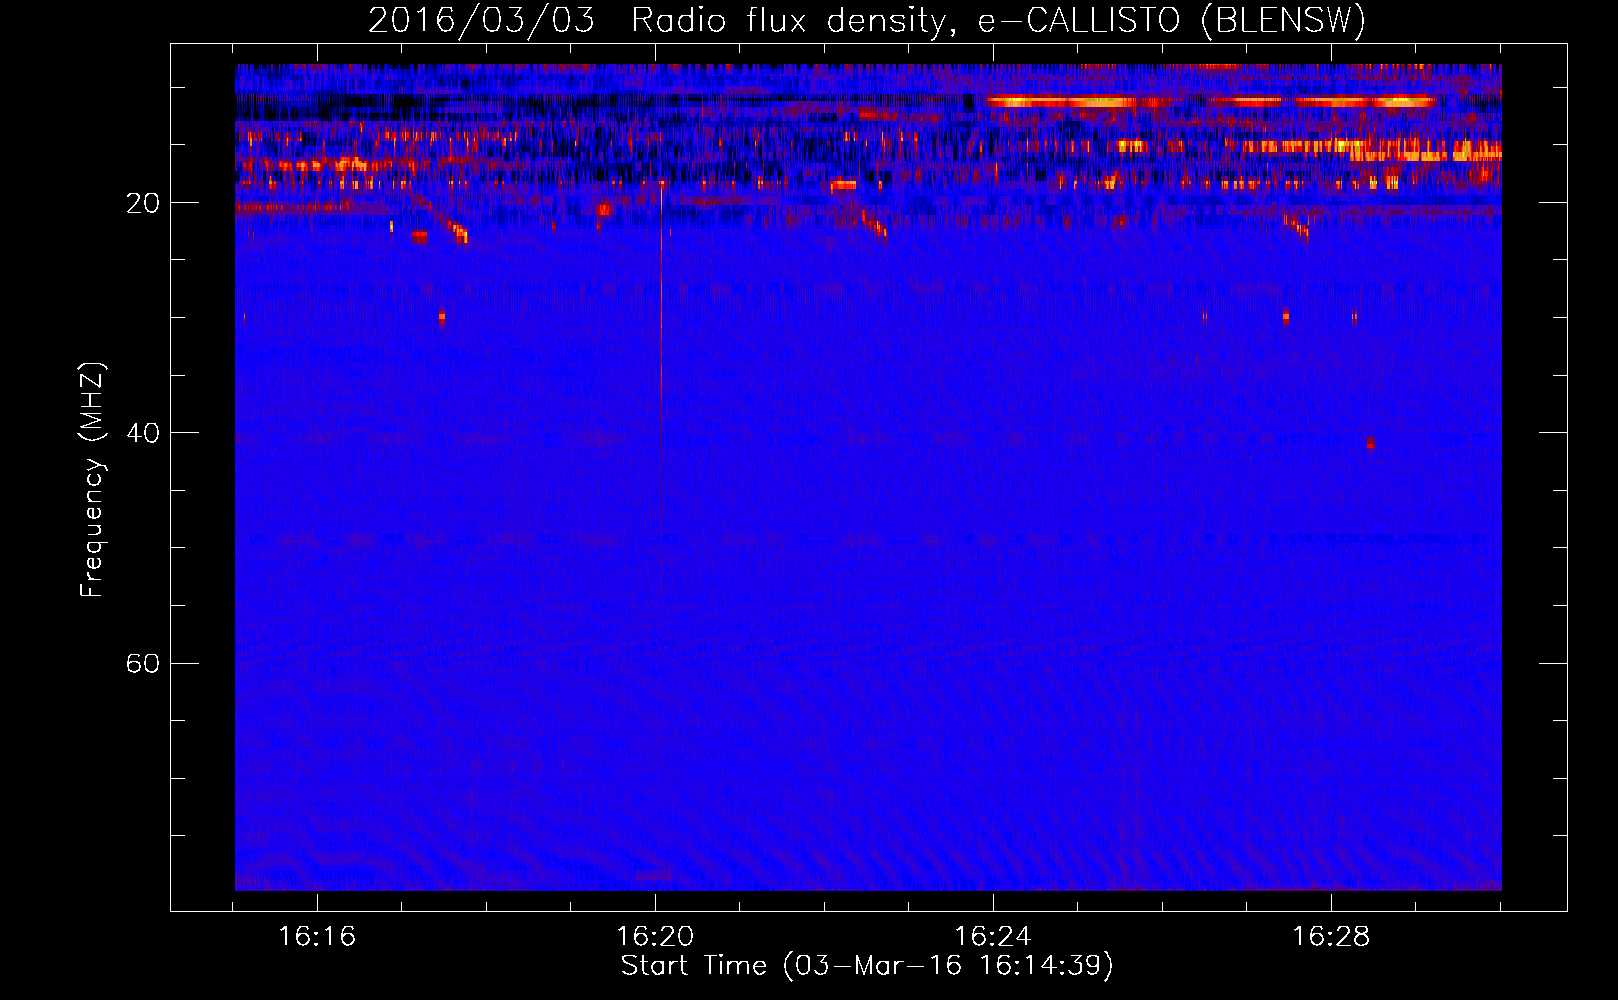The image size is (1618, 1000).
Task: Select the '16:16' time tick label
Action: click(x=317, y=936)
